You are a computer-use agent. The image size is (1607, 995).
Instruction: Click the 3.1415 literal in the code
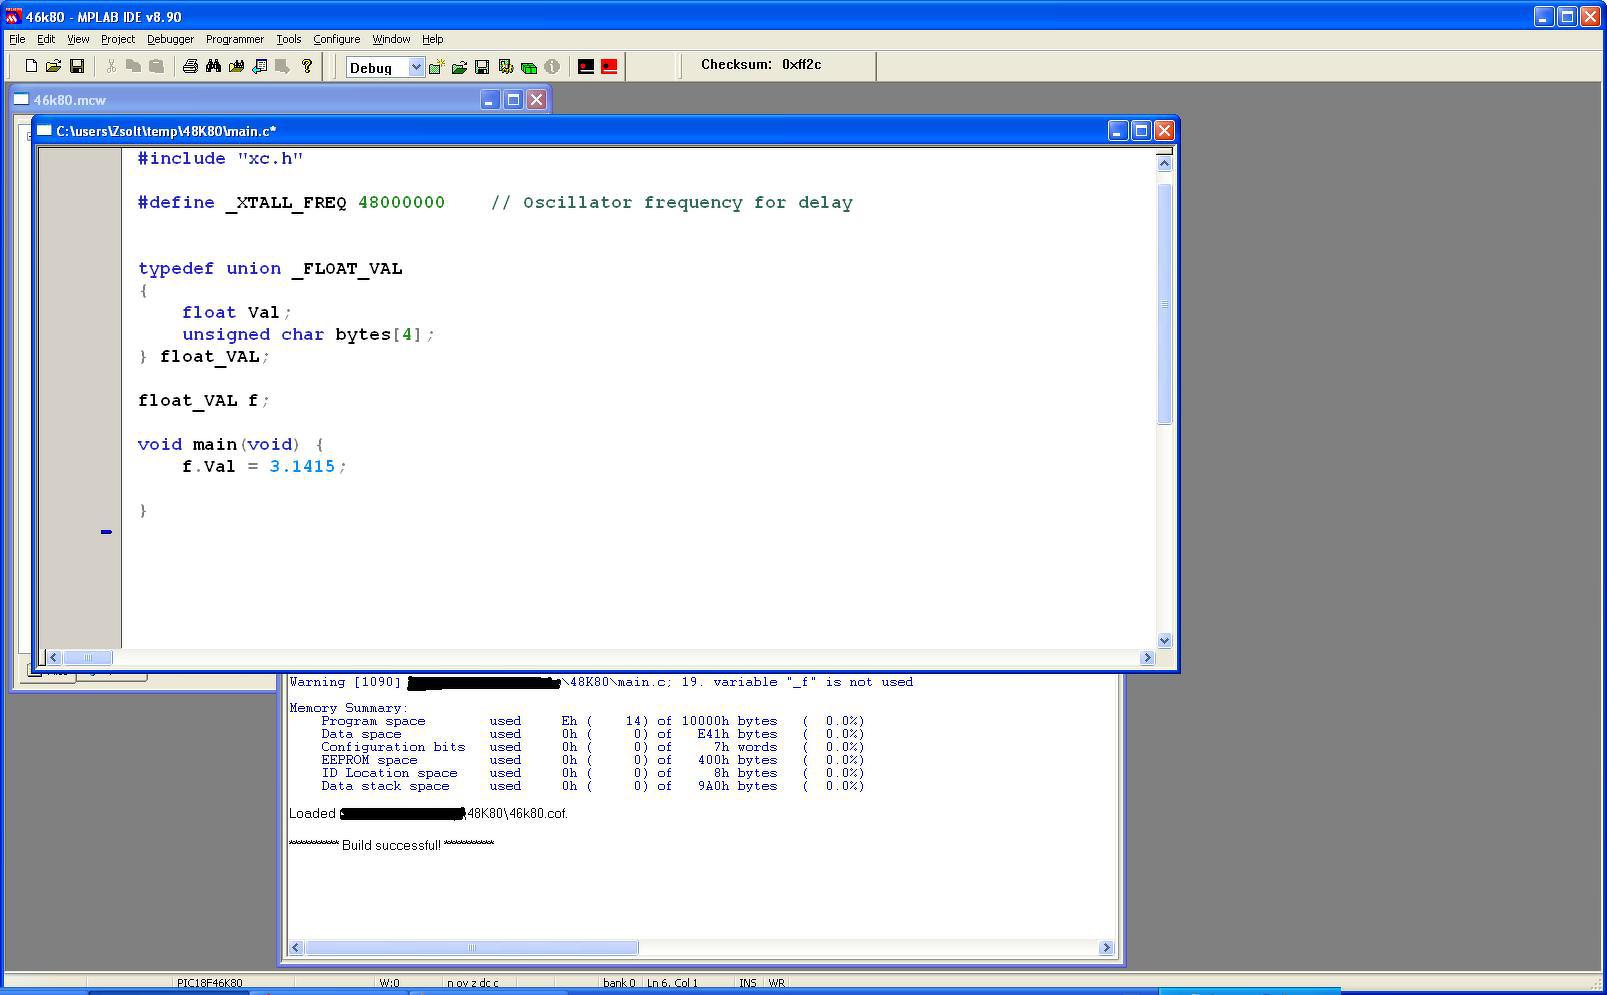(x=302, y=467)
